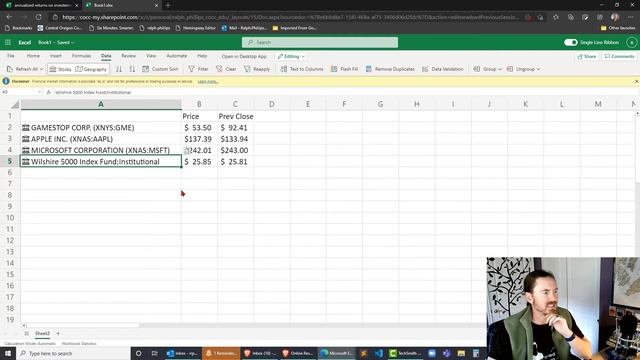Open Text to Columns tool

(302, 69)
